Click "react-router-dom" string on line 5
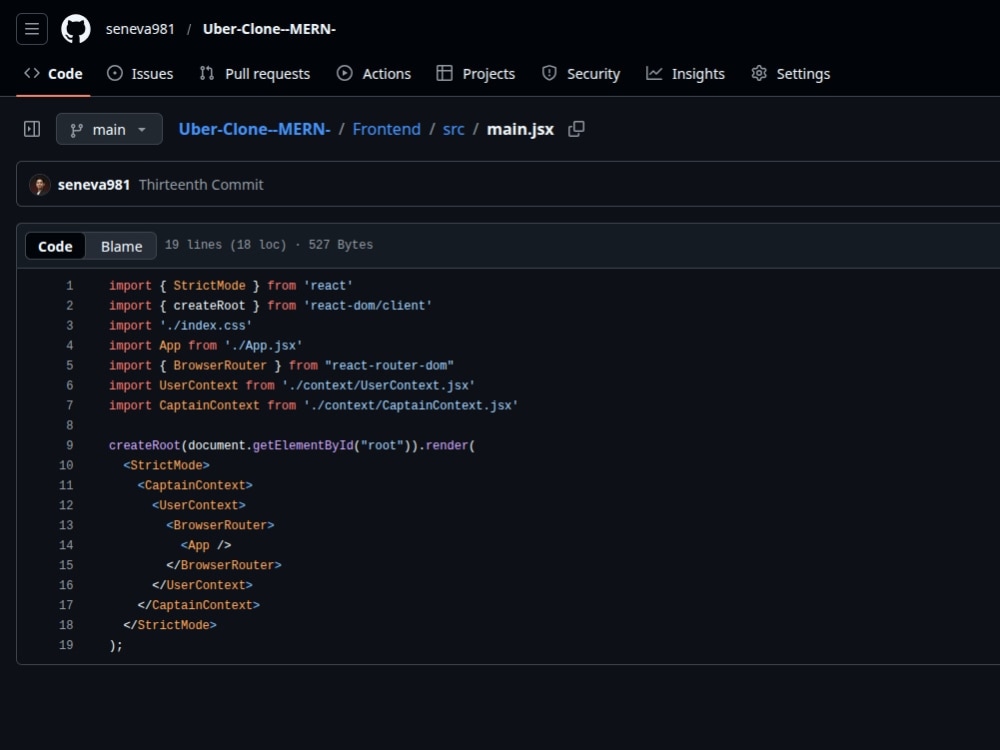The image size is (1000, 750). [389, 365]
